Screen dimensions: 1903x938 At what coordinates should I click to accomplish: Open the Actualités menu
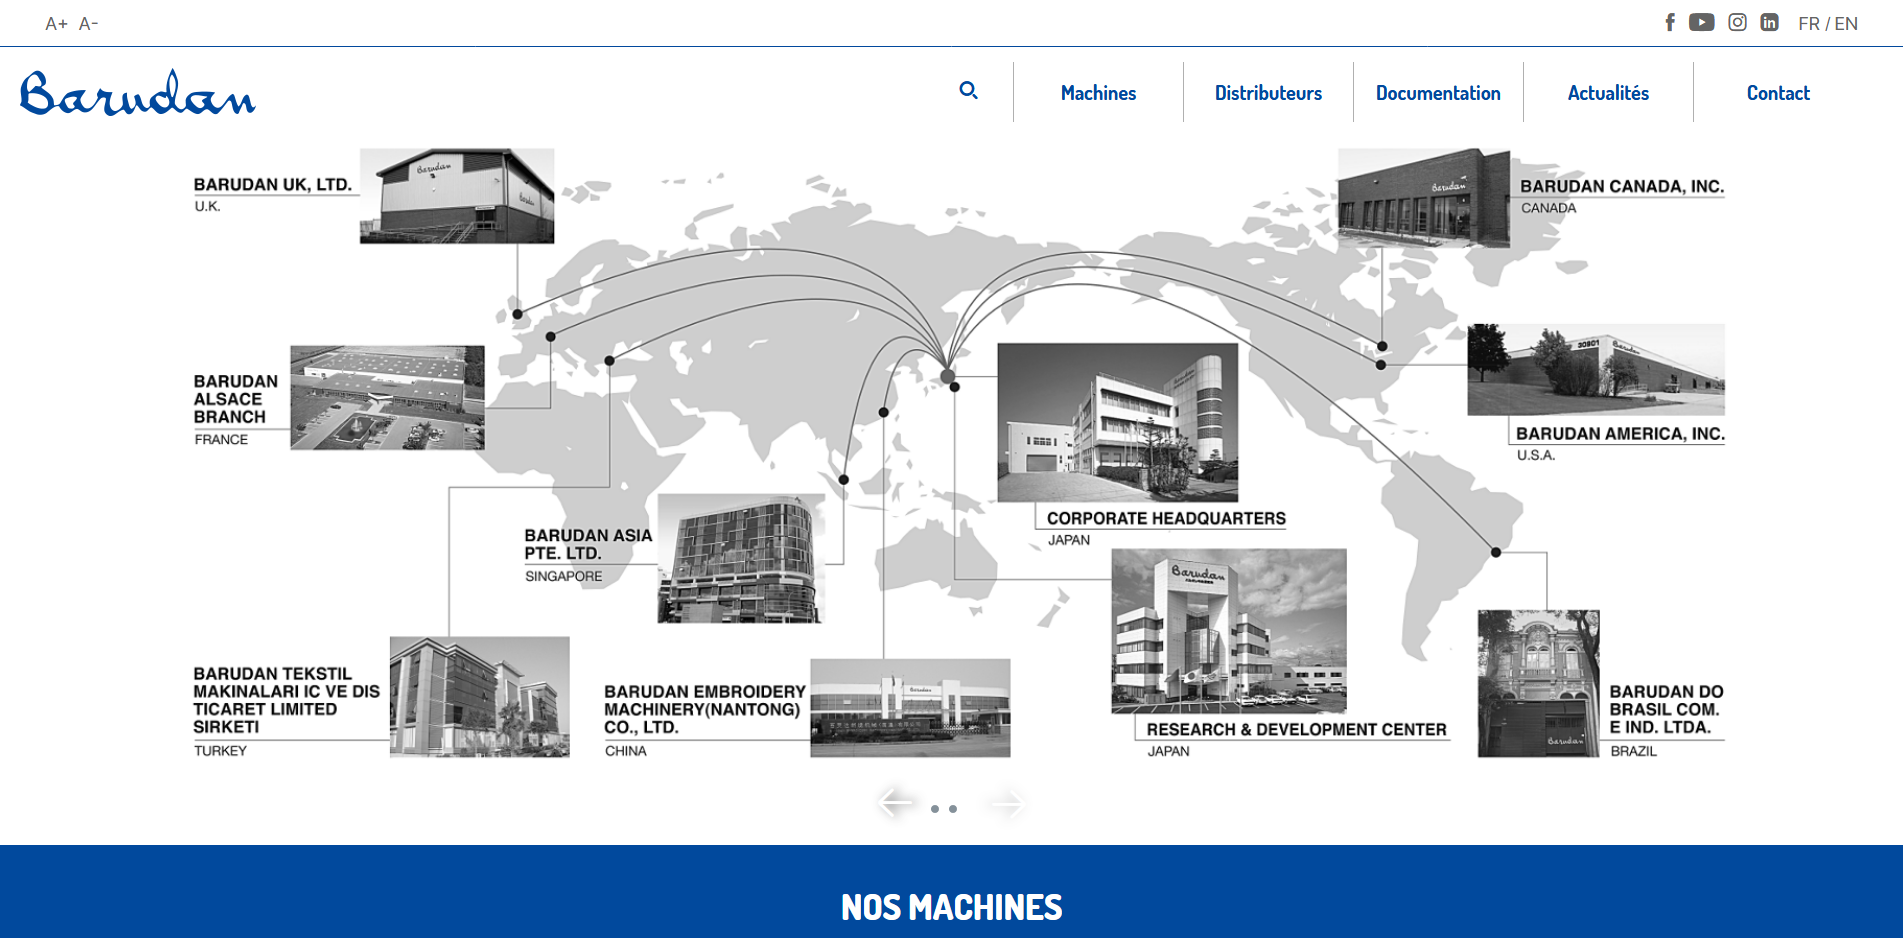pyautogui.click(x=1608, y=93)
